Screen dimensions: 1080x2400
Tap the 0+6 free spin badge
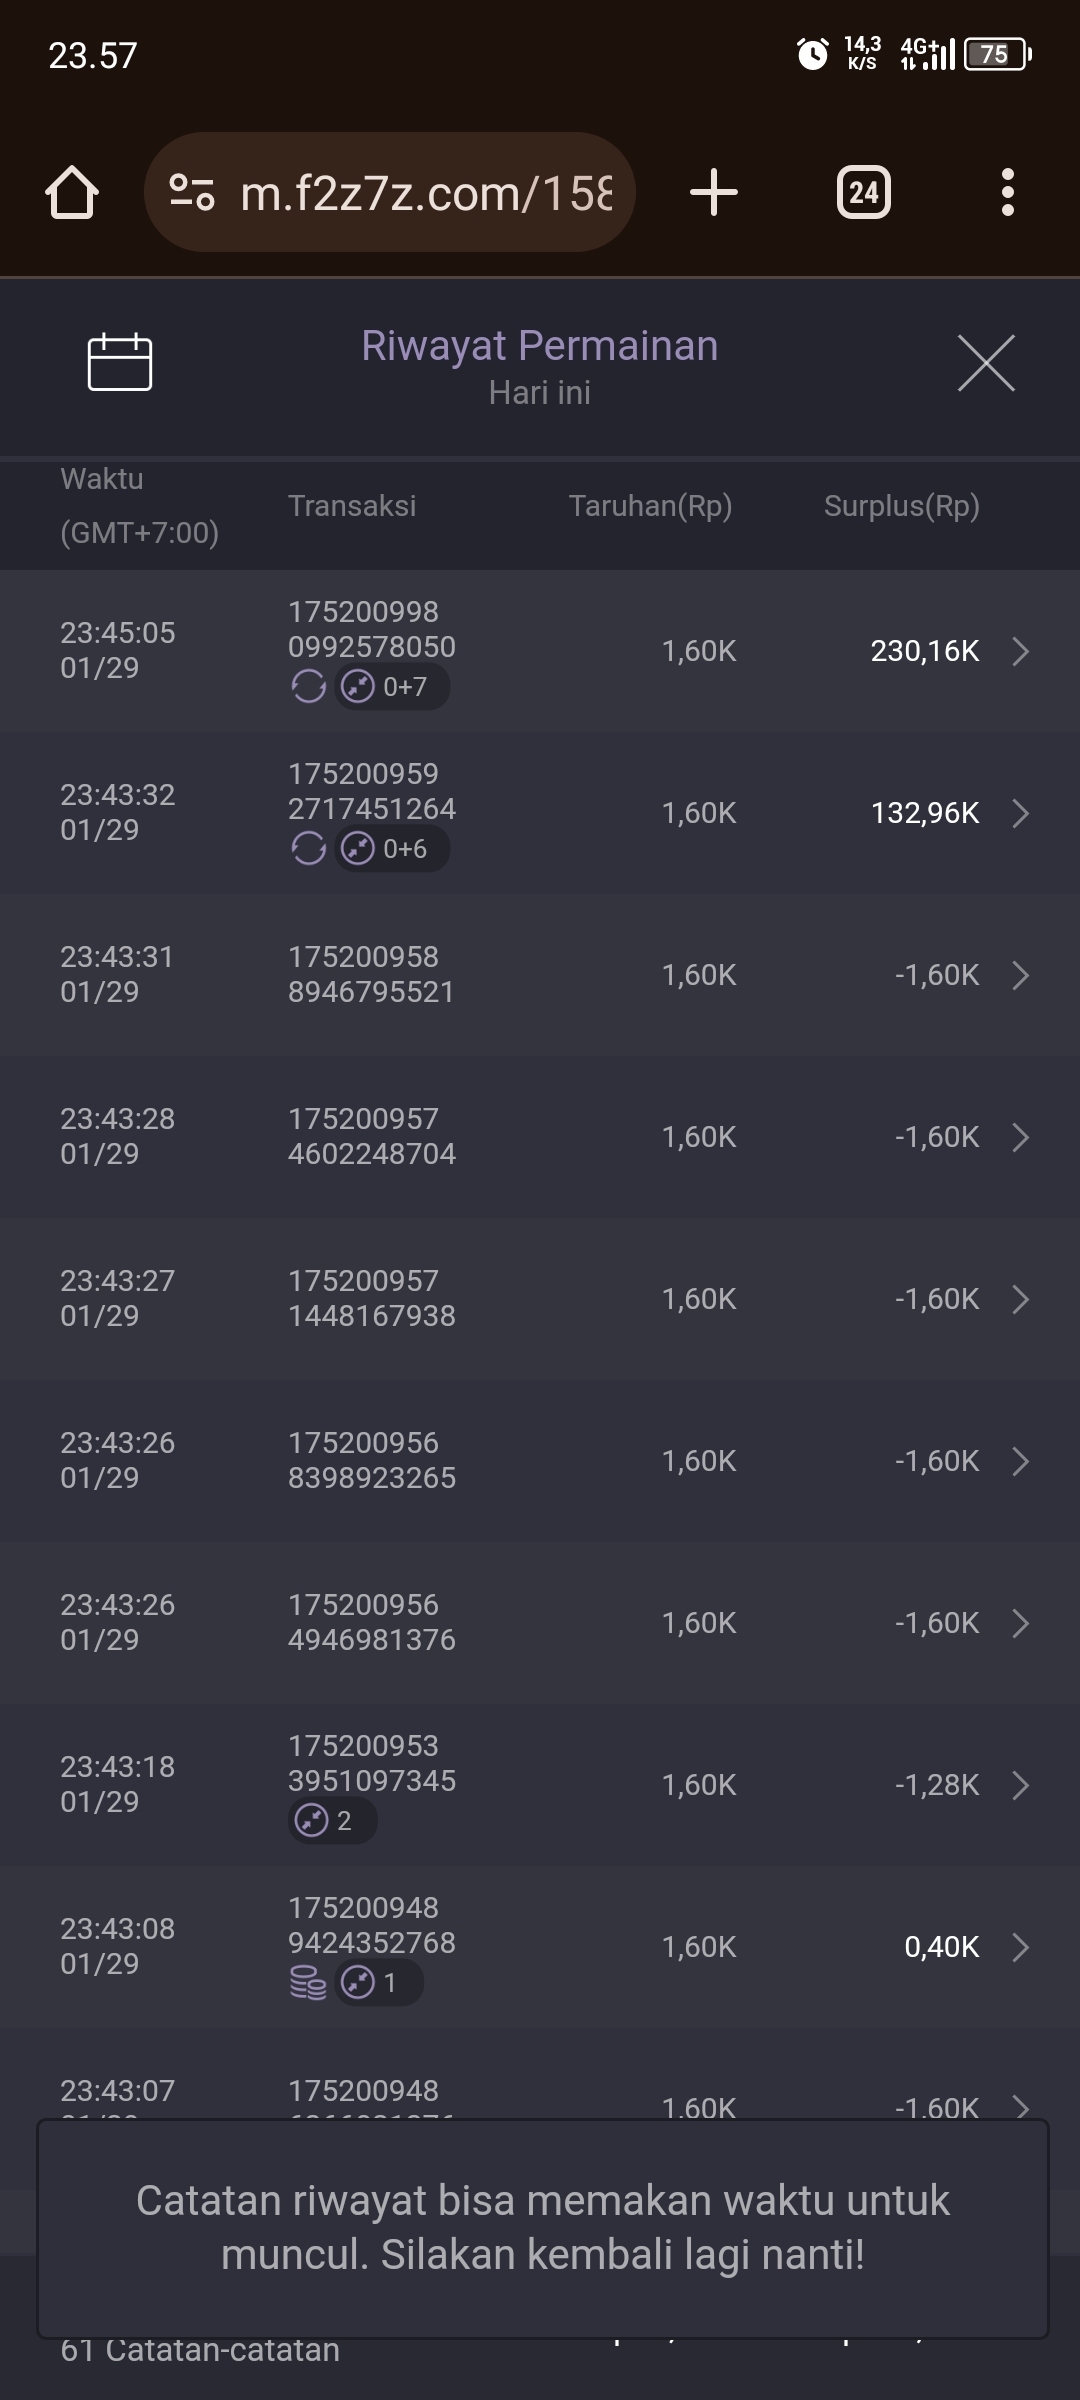click(392, 849)
